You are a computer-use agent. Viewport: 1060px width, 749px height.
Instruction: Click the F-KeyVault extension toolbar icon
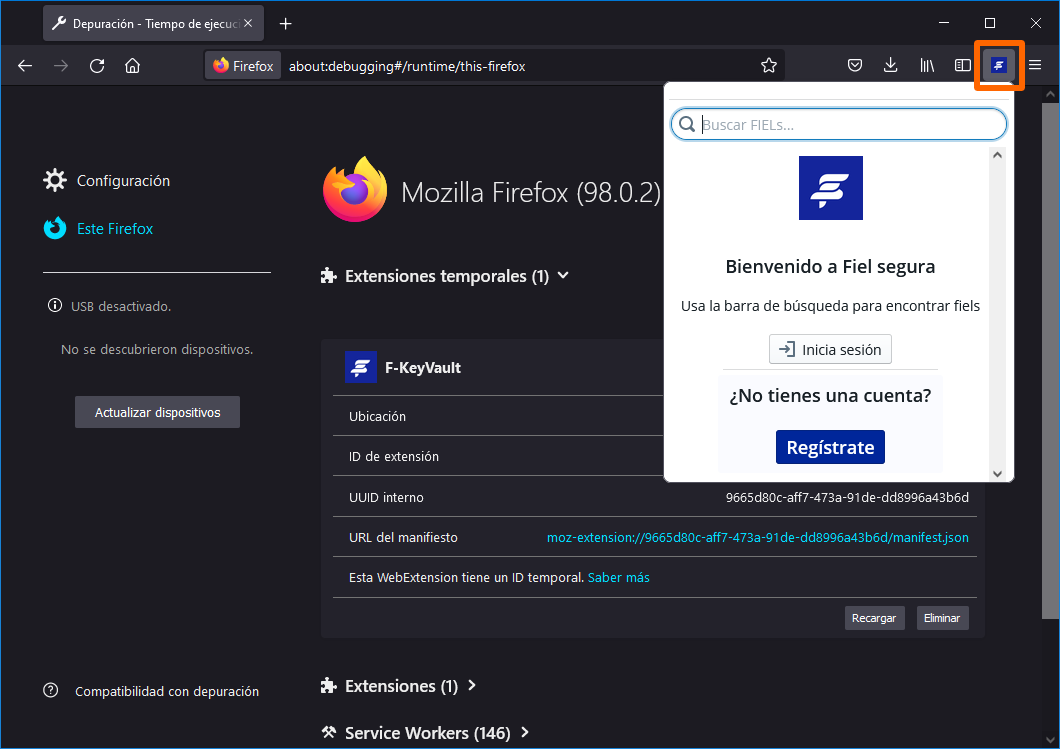tap(999, 66)
